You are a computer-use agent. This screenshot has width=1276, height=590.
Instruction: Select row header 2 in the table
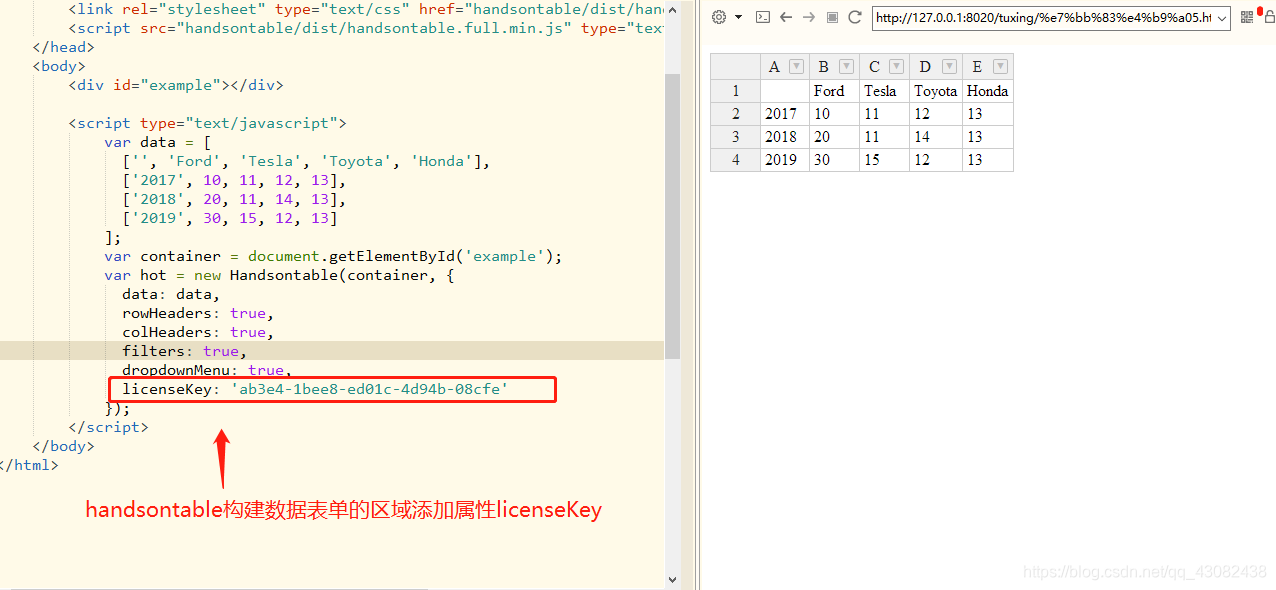736,114
